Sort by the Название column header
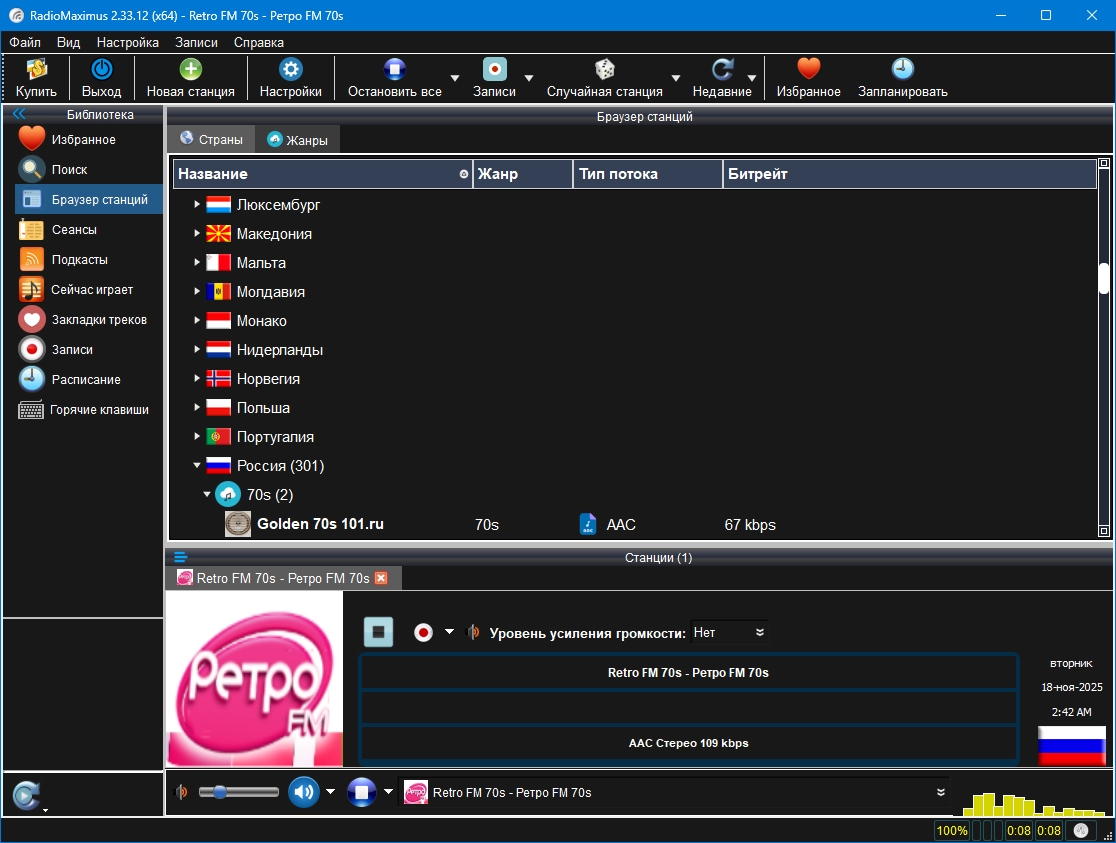Screen dimensions: 1116x843 click(323, 174)
